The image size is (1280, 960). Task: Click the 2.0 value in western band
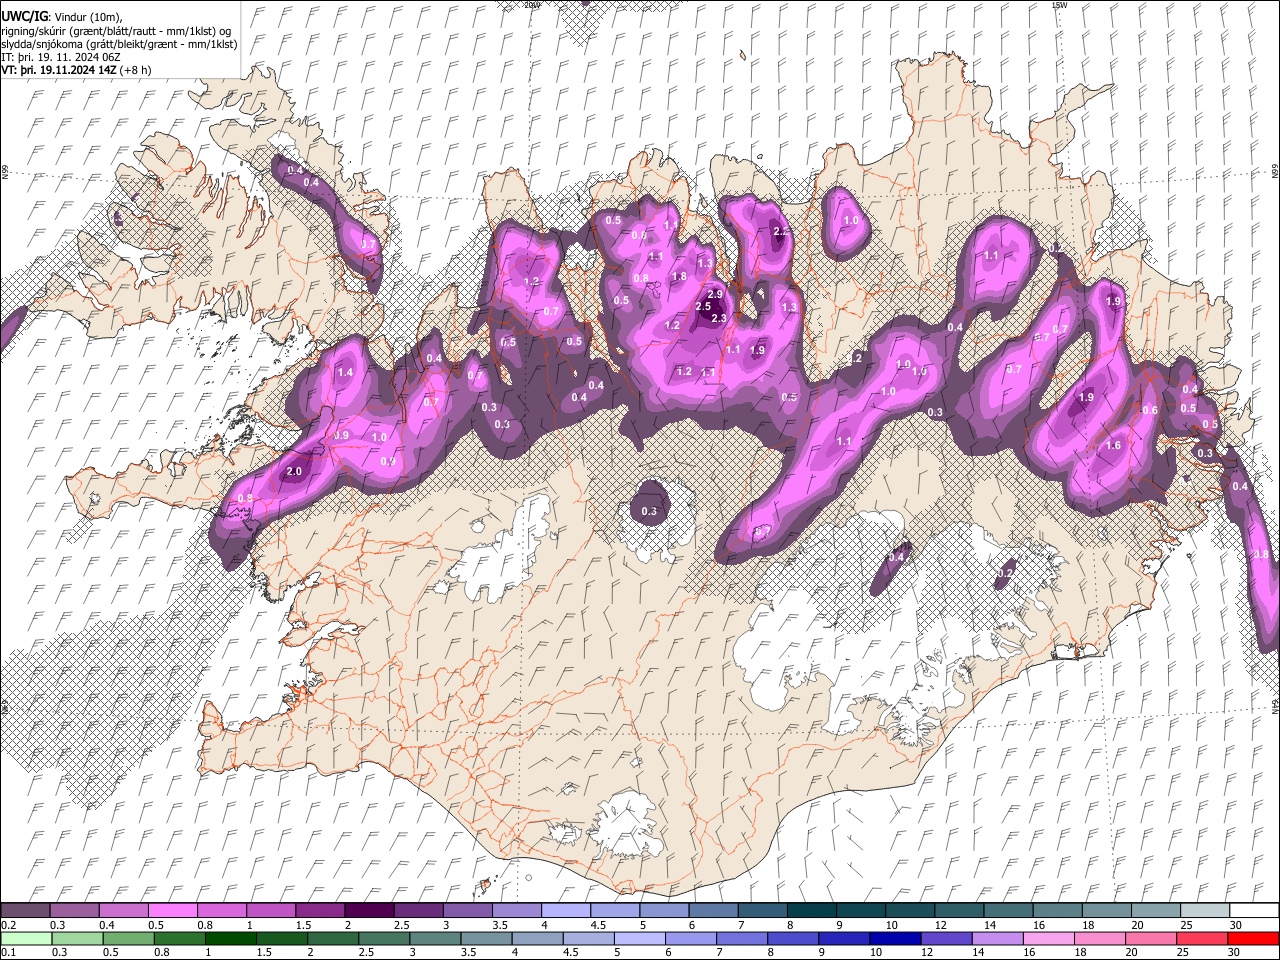[294, 471]
